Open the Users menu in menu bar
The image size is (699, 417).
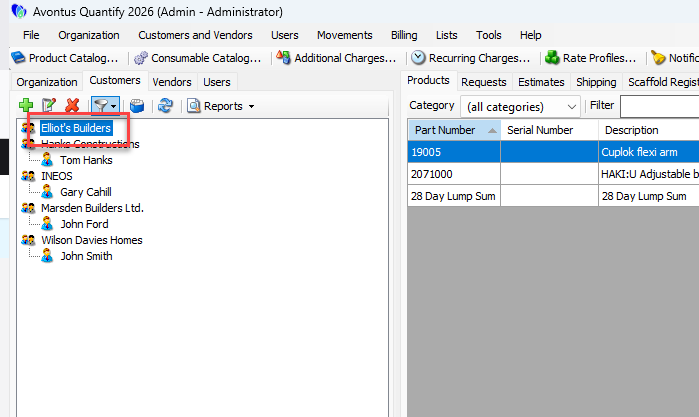pos(284,35)
